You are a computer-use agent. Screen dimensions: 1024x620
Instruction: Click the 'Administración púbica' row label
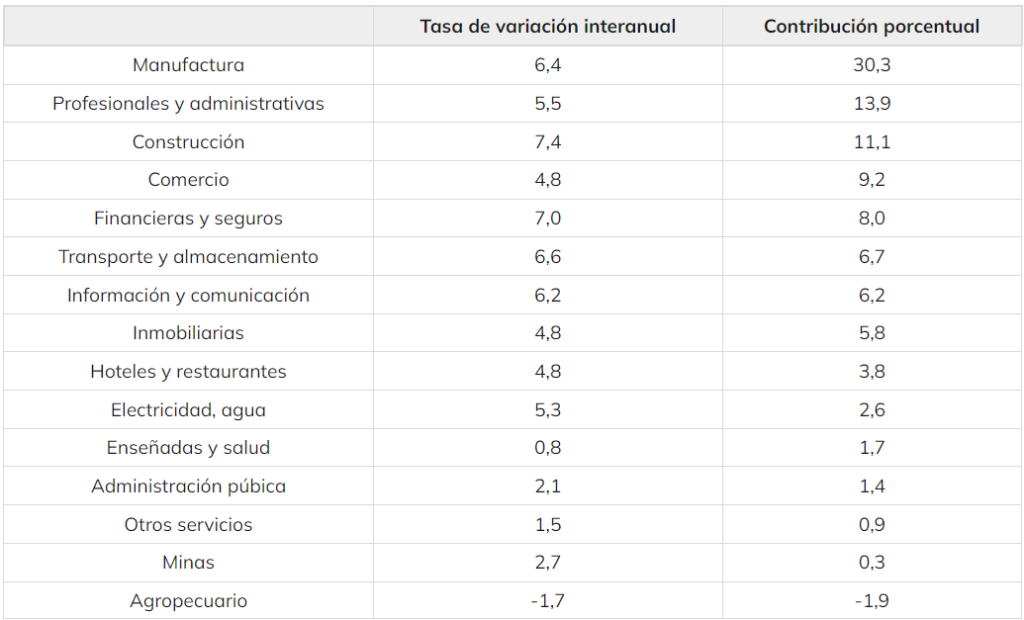coord(188,486)
